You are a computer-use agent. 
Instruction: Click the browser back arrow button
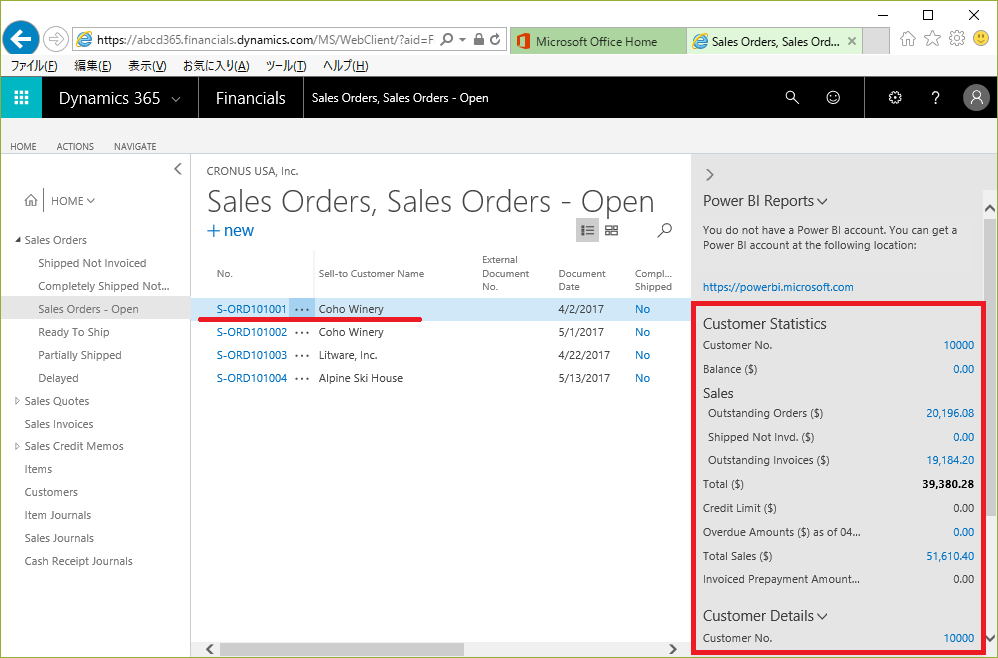20,39
